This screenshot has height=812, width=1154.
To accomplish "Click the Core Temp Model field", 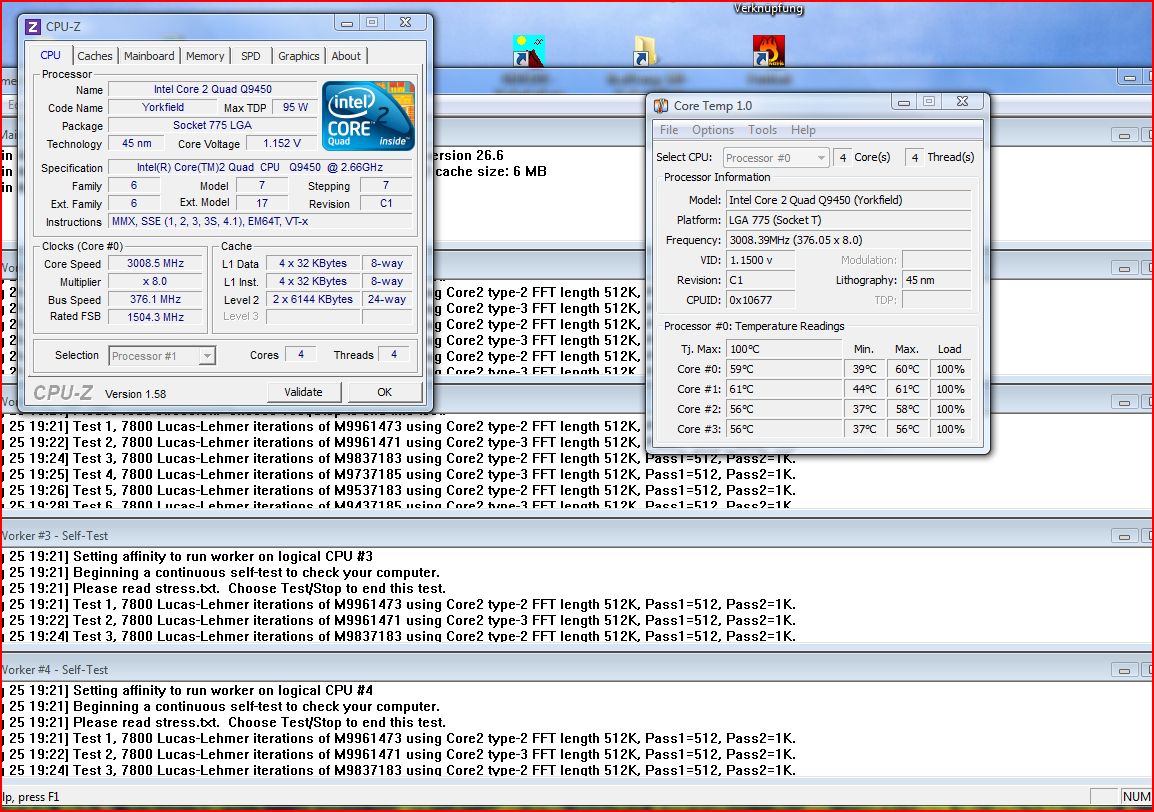I will click(849, 200).
